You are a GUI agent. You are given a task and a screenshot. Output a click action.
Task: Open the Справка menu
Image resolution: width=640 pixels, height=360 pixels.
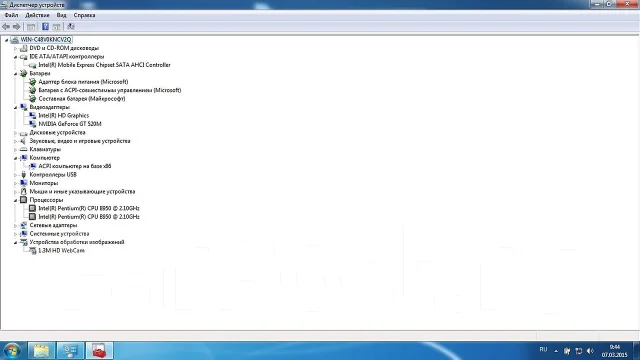click(84, 15)
